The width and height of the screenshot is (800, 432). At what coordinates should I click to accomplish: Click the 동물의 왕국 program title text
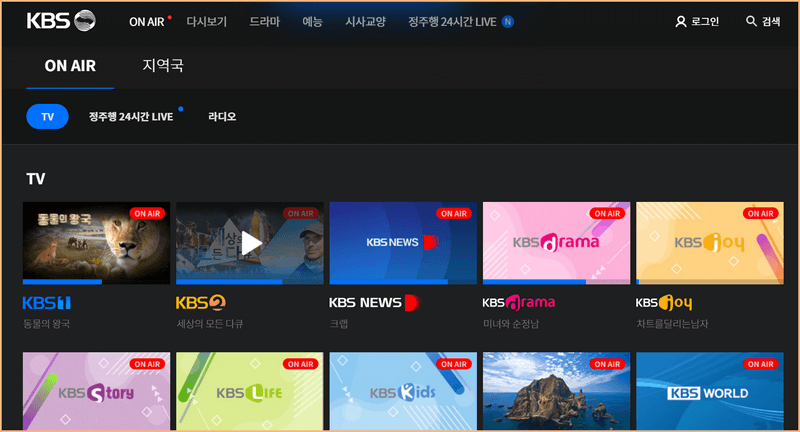coord(46,324)
